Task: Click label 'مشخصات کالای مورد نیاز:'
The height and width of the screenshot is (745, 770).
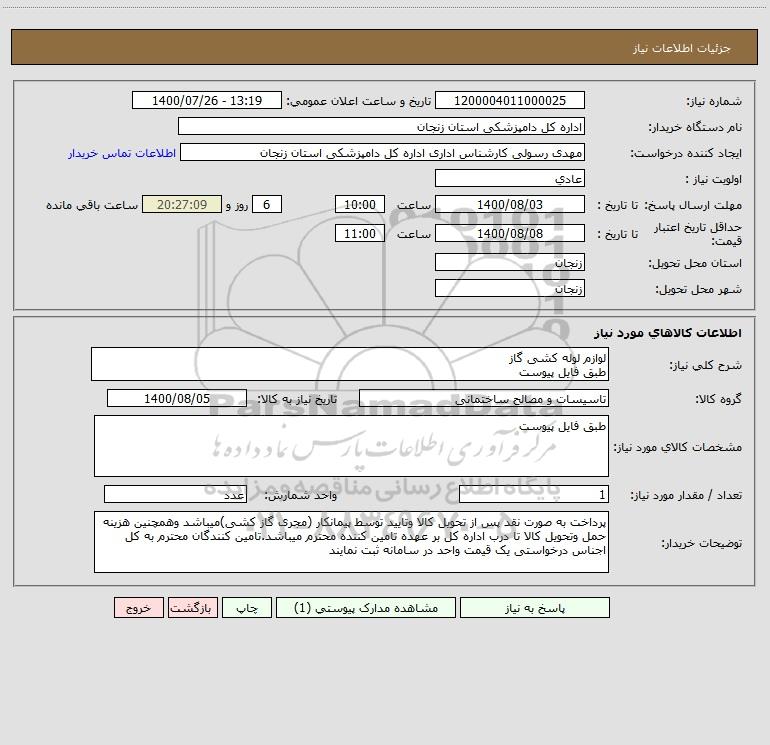Action: pyautogui.click(x=678, y=447)
